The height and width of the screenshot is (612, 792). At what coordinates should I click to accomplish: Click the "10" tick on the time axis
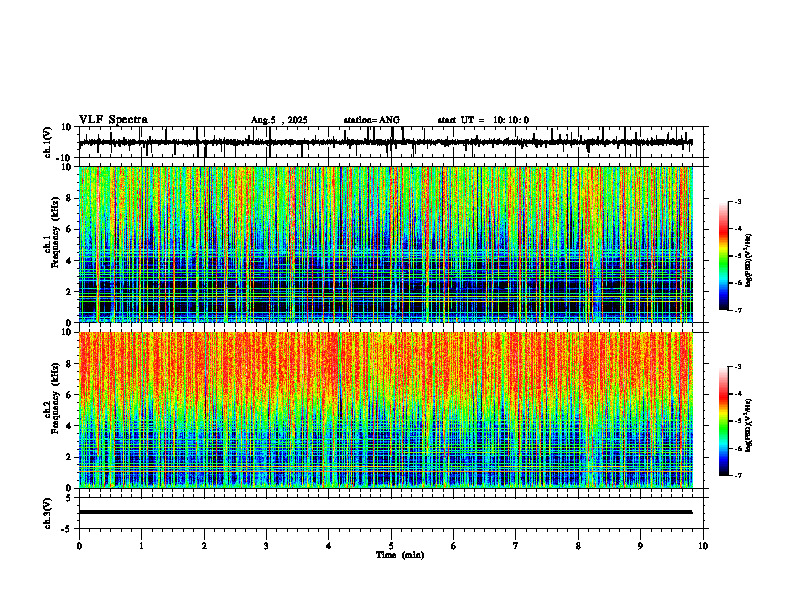point(703,546)
